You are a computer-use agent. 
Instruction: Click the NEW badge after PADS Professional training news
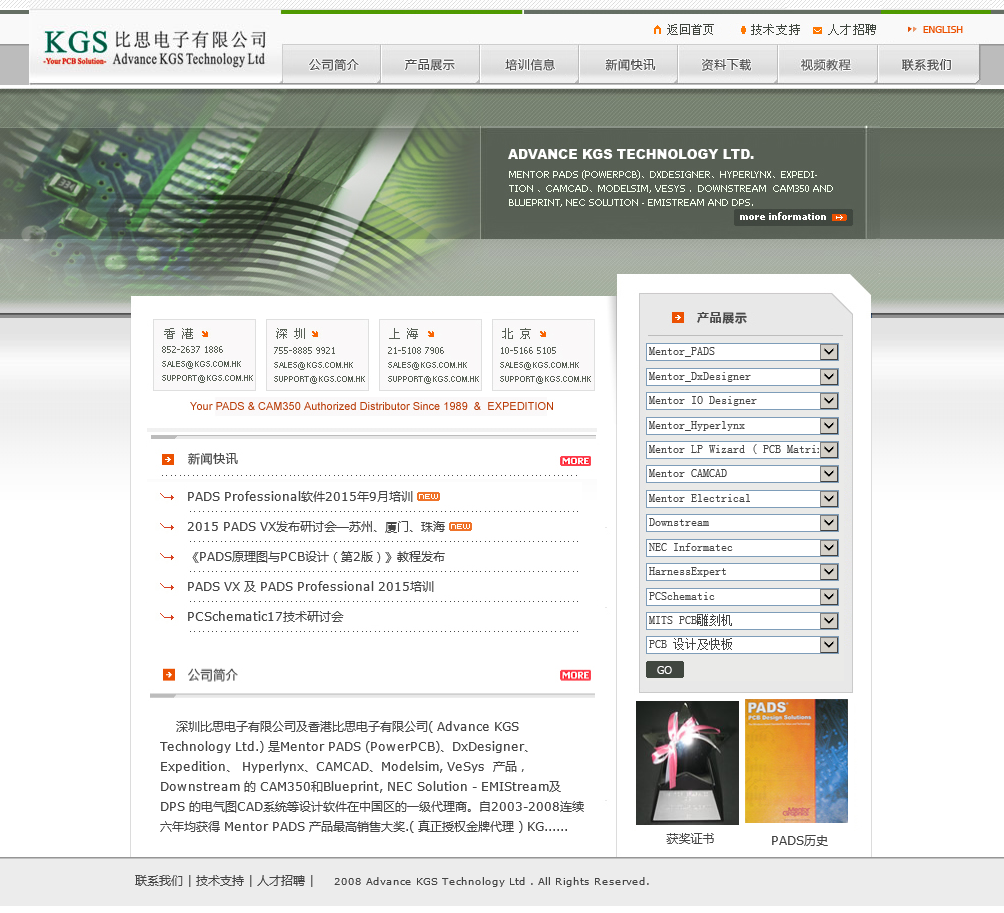click(x=428, y=496)
